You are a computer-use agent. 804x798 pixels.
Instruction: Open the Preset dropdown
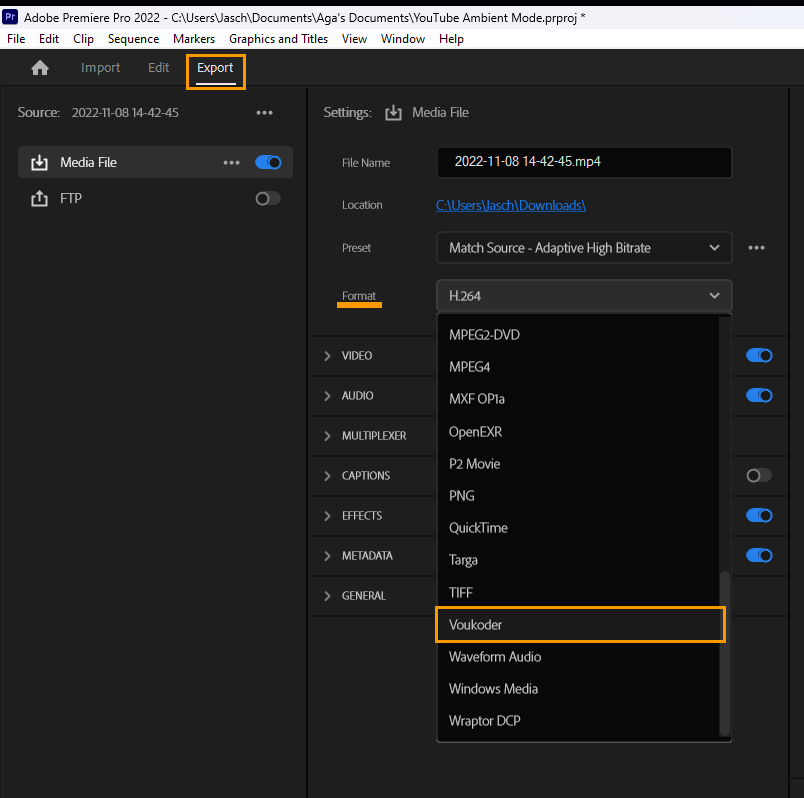coord(584,248)
